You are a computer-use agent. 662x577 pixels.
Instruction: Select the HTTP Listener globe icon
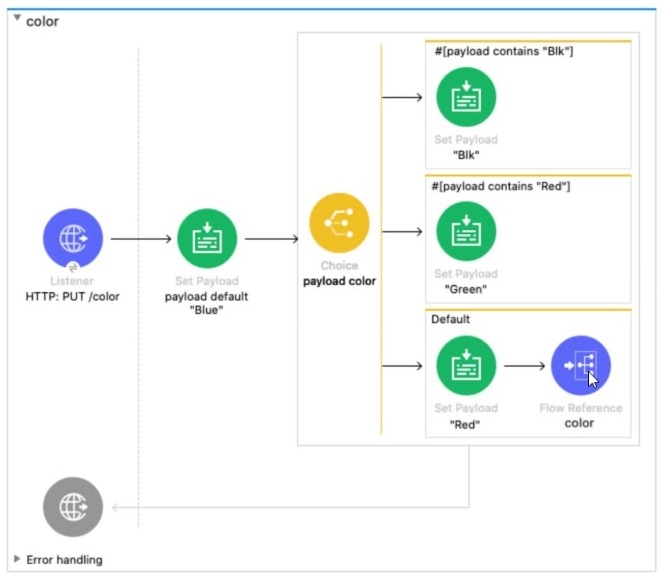(72, 239)
